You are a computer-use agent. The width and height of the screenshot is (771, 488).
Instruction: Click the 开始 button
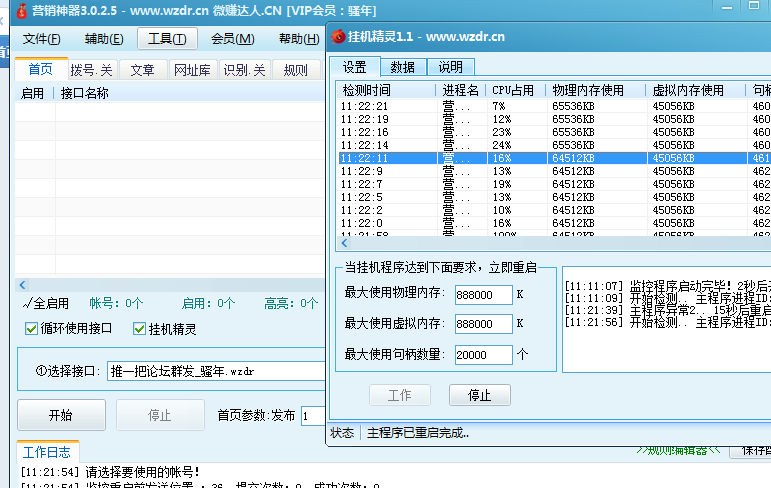tap(61, 415)
